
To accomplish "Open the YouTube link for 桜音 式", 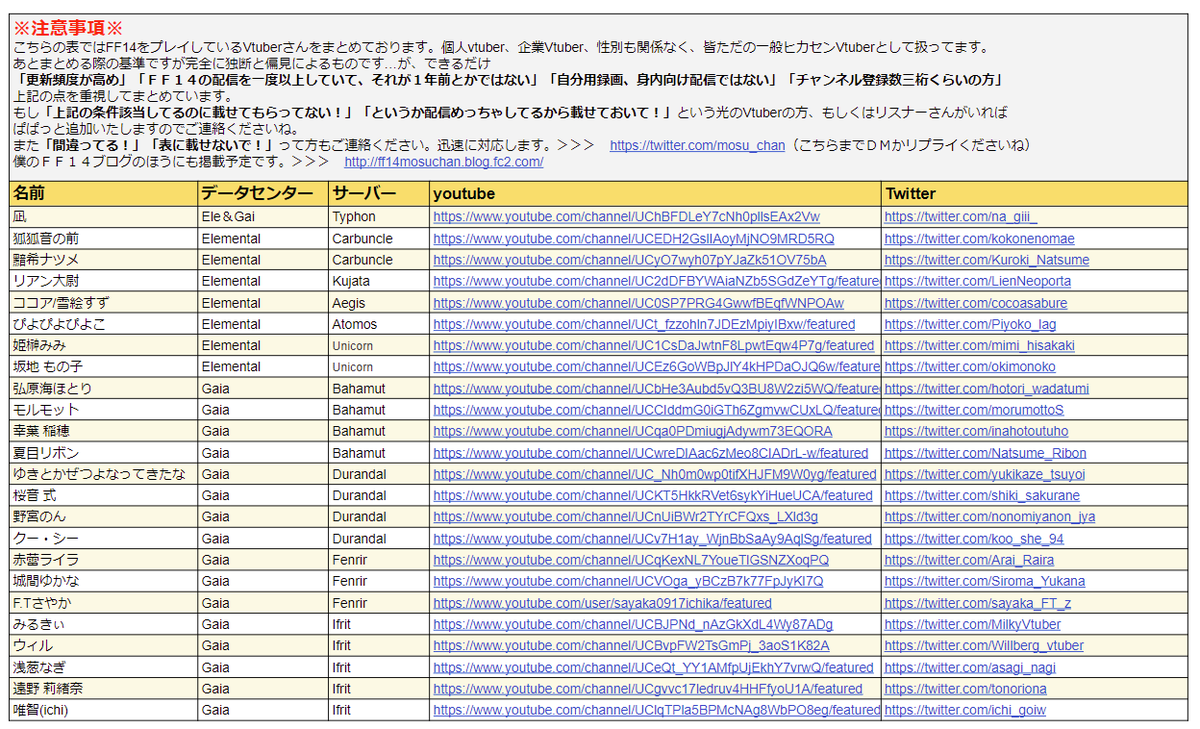I will (x=653, y=495).
